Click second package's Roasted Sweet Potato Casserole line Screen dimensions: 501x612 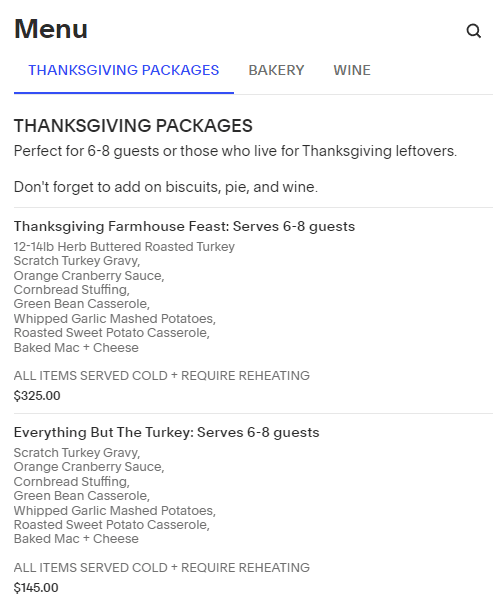click(x=112, y=525)
